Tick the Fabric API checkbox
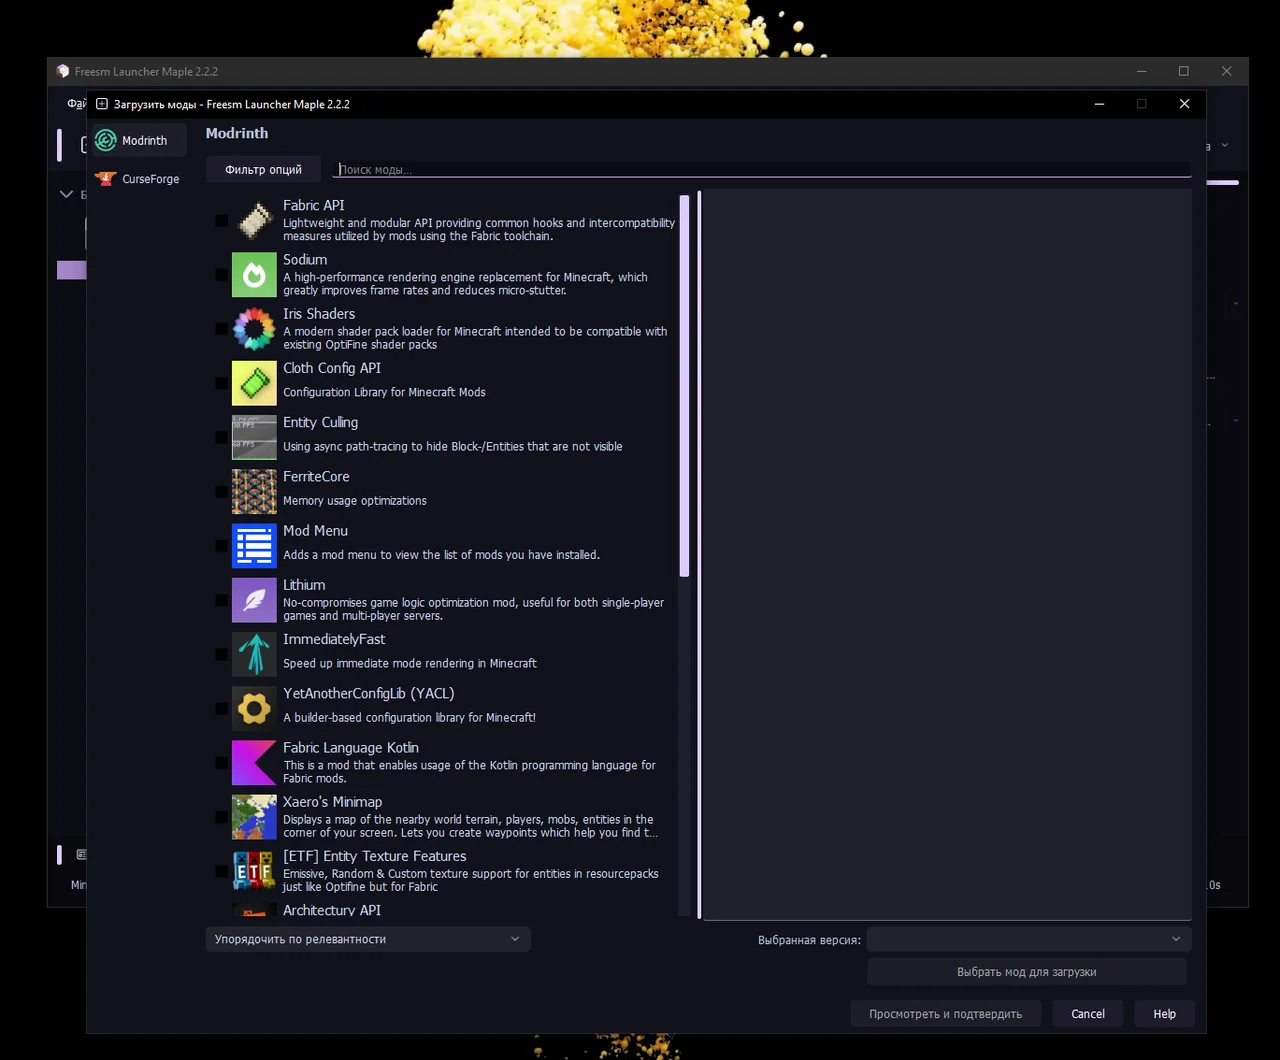The height and width of the screenshot is (1060, 1280). tap(221, 221)
